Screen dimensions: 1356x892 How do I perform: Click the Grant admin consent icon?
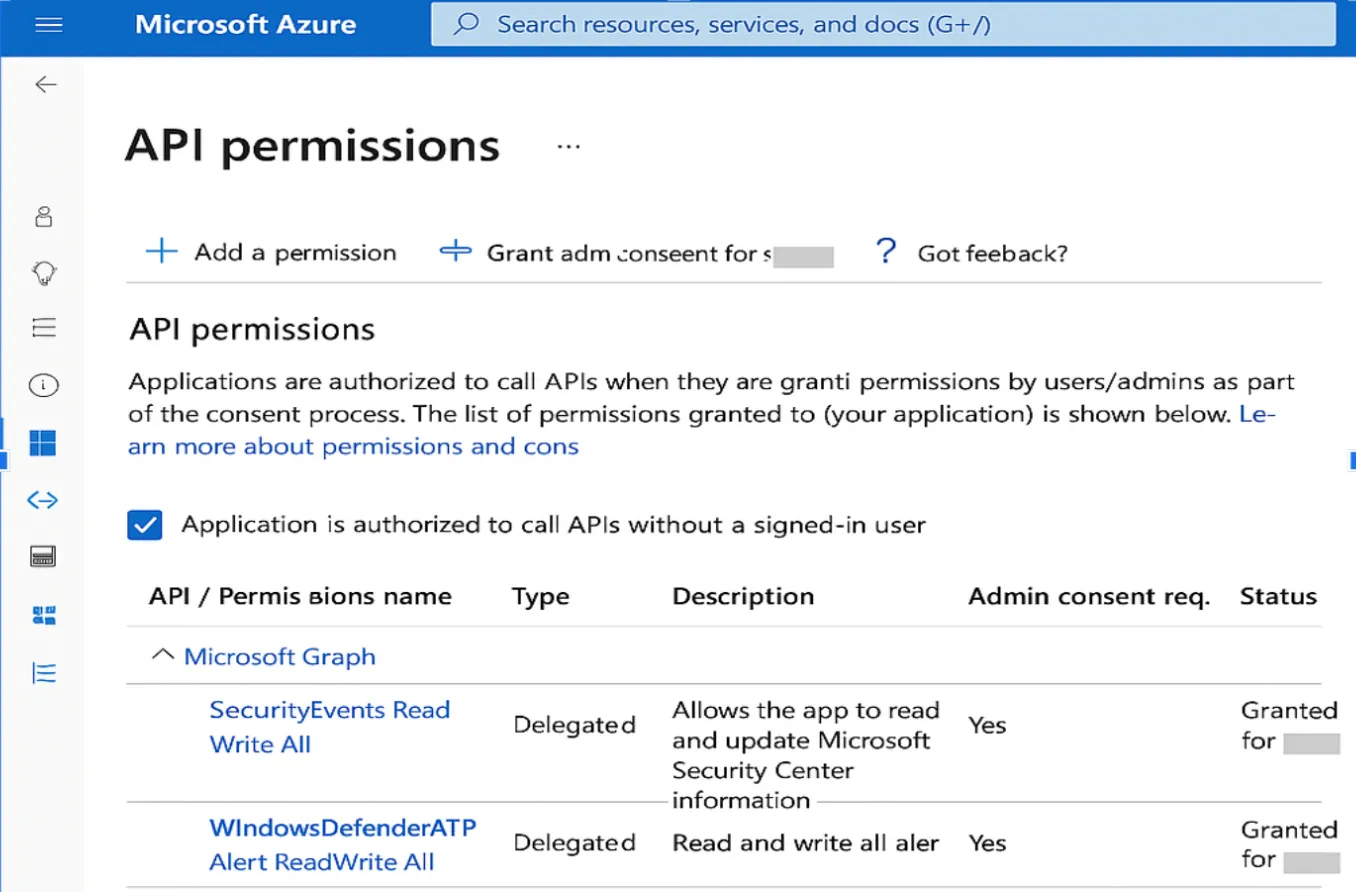pos(455,251)
